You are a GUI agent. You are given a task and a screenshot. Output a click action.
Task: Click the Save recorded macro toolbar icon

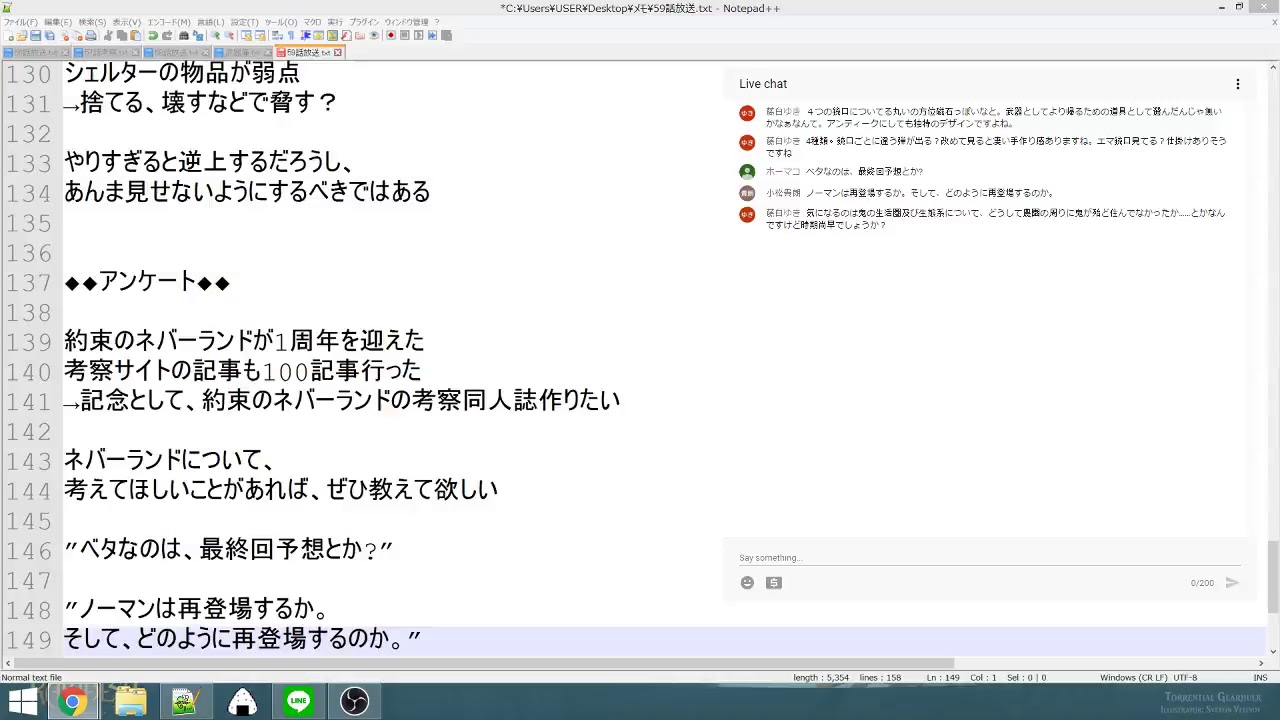(446, 36)
